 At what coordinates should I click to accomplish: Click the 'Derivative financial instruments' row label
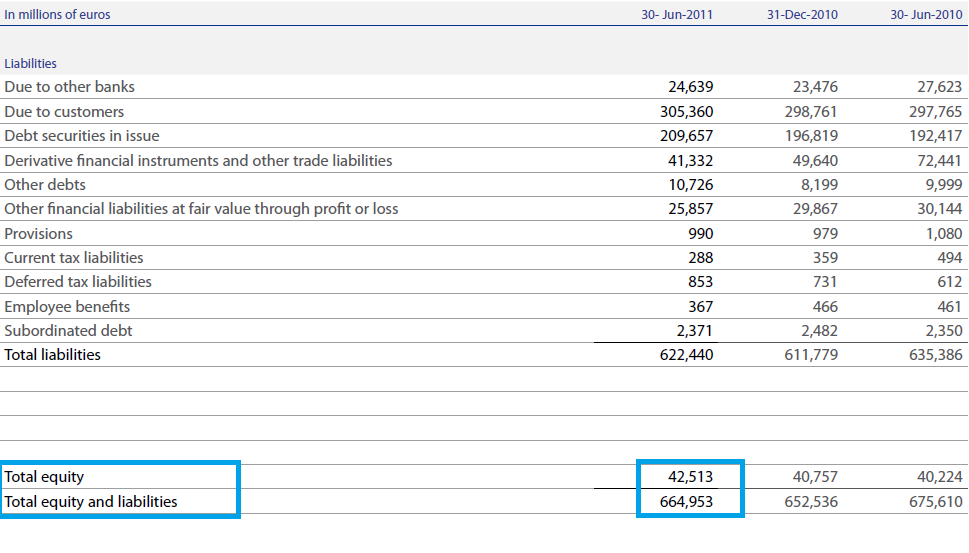coord(198,161)
